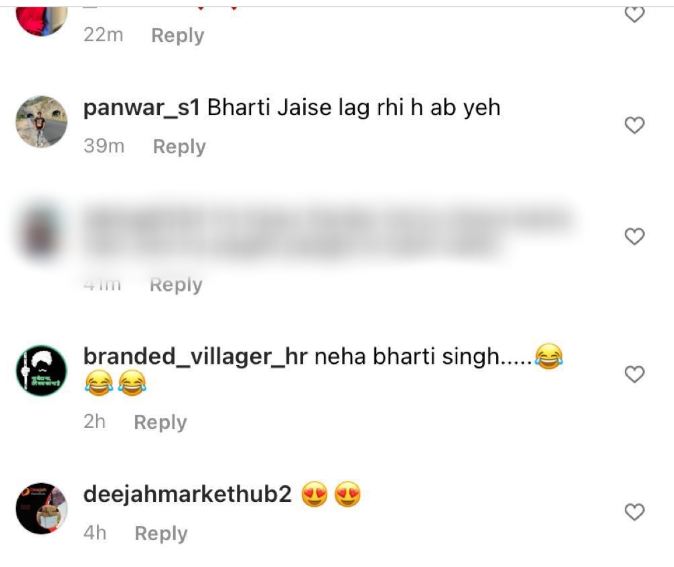This screenshot has width=674, height=567.
Task: Like the deejahmarkethub2 comment
Action: (634, 512)
